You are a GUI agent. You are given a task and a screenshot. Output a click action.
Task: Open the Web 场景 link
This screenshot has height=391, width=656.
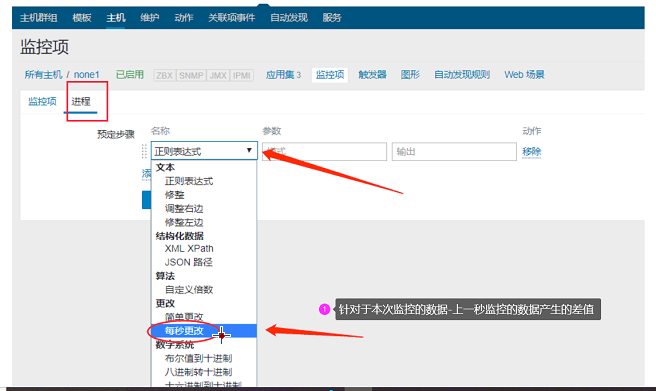(524, 75)
